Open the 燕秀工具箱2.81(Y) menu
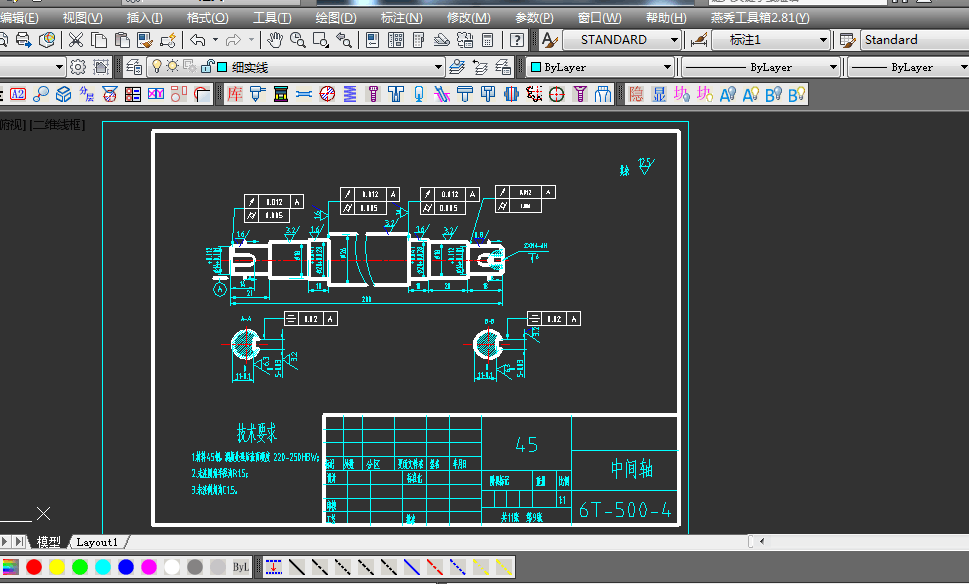 point(760,18)
